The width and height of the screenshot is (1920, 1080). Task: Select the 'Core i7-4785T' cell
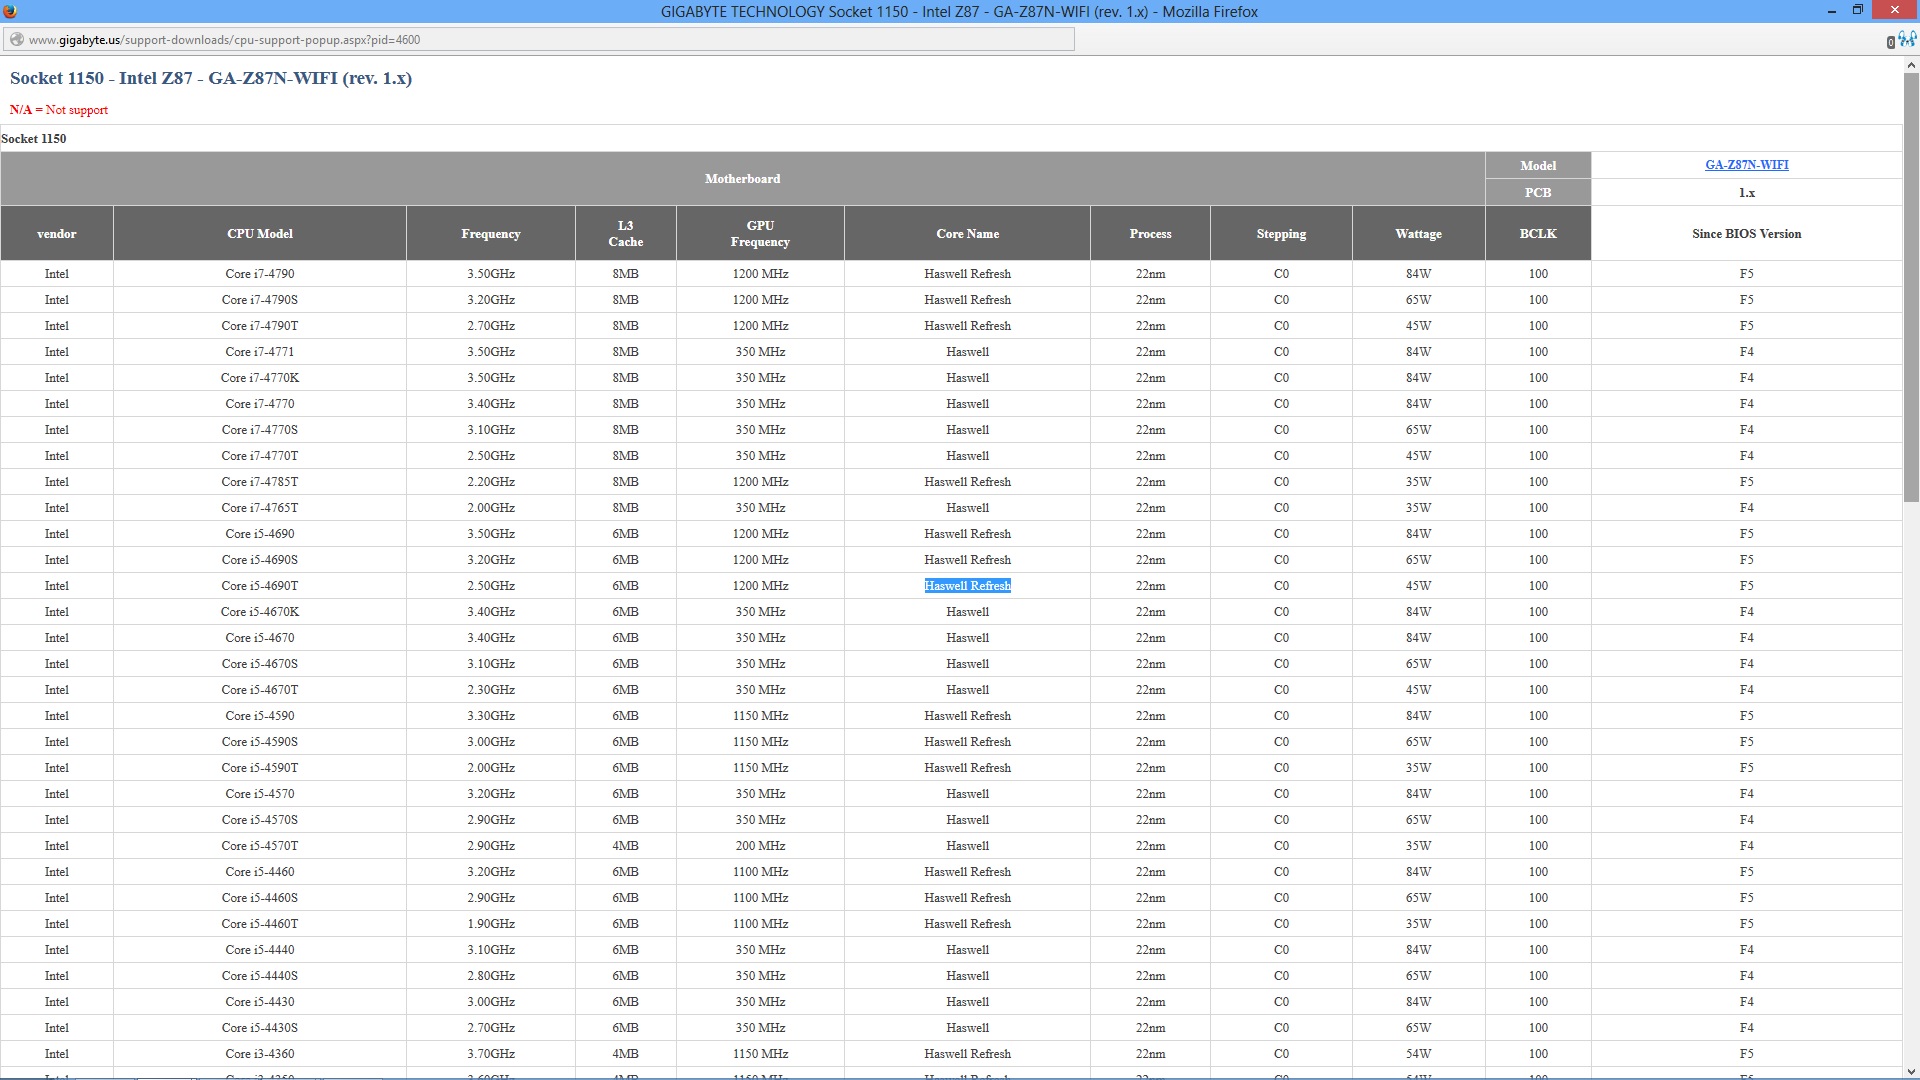pyautogui.click(x=260, y=482)
